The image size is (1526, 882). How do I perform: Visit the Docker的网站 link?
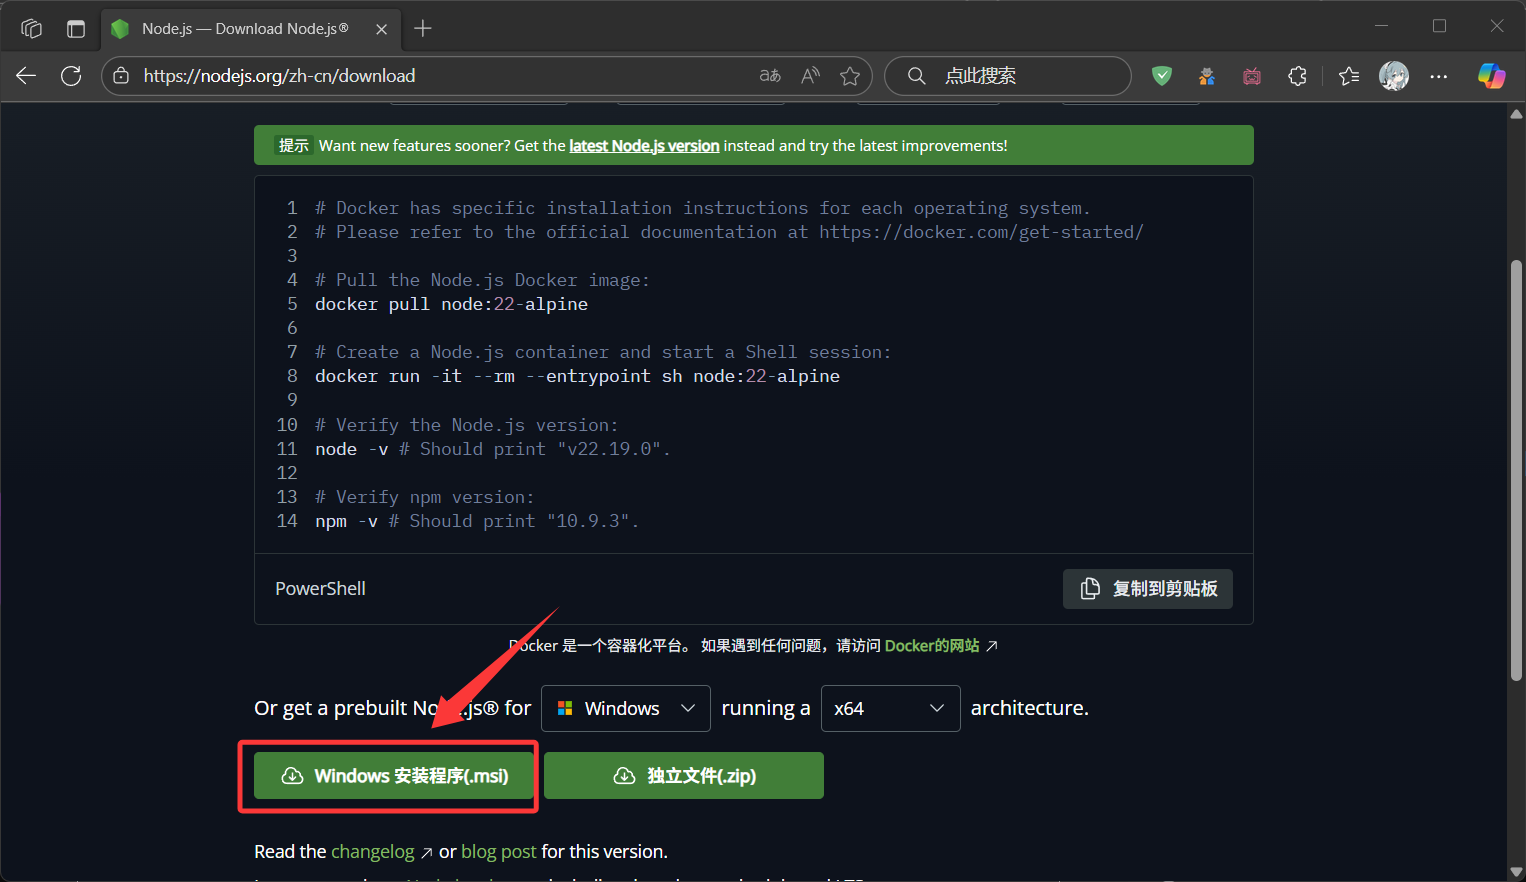click(x=932, y=646)
